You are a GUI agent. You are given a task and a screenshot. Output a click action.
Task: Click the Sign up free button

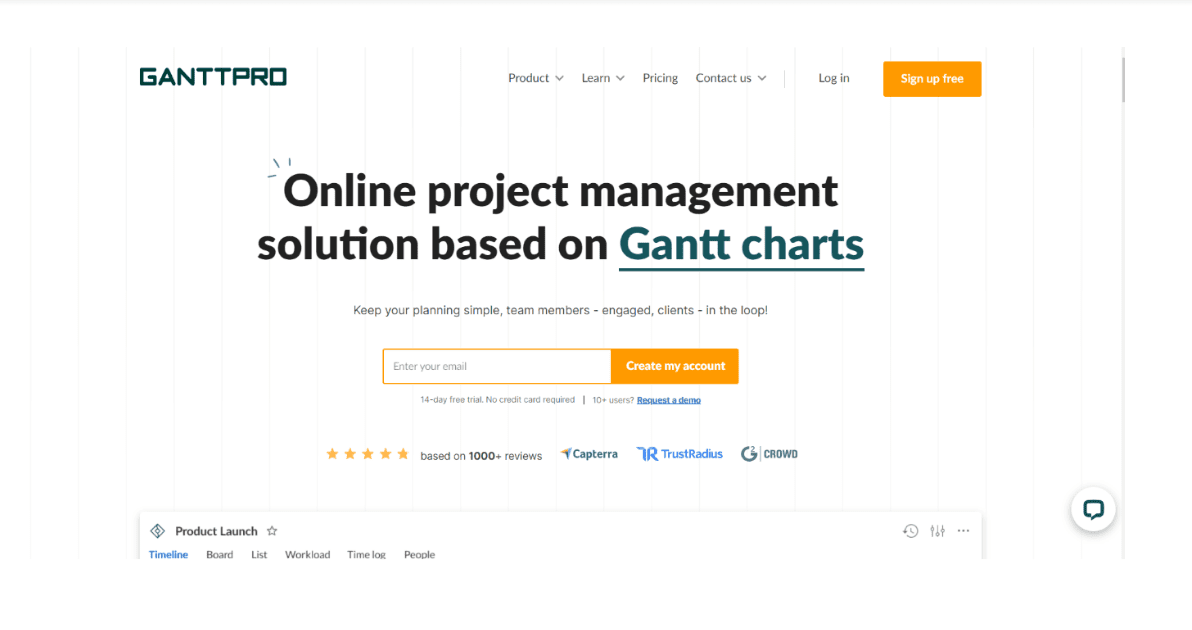(x=932, y=79)
